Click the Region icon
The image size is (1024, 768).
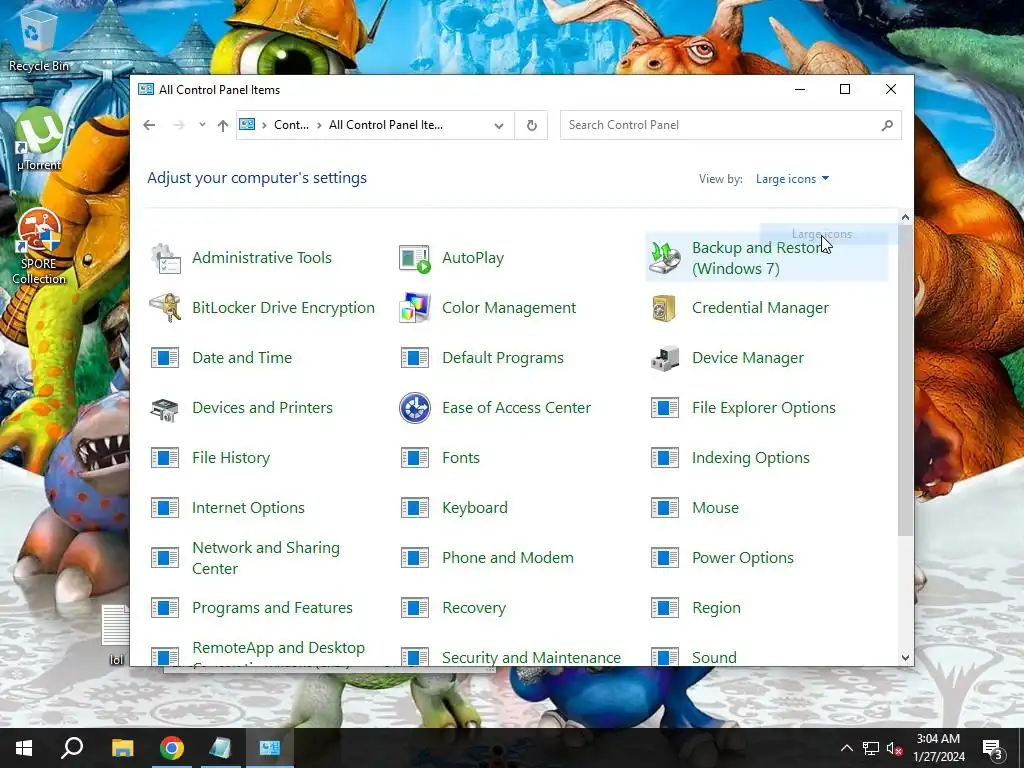(x=665, y=608)
